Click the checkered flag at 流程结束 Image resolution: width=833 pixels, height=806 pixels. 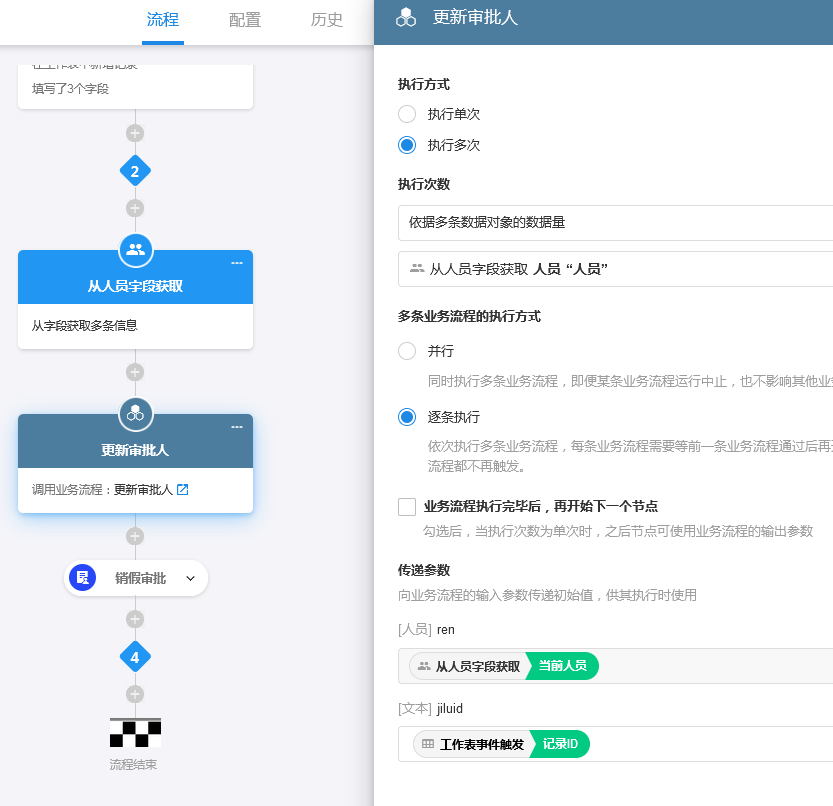pyautogui.click(x=135, y=732)
